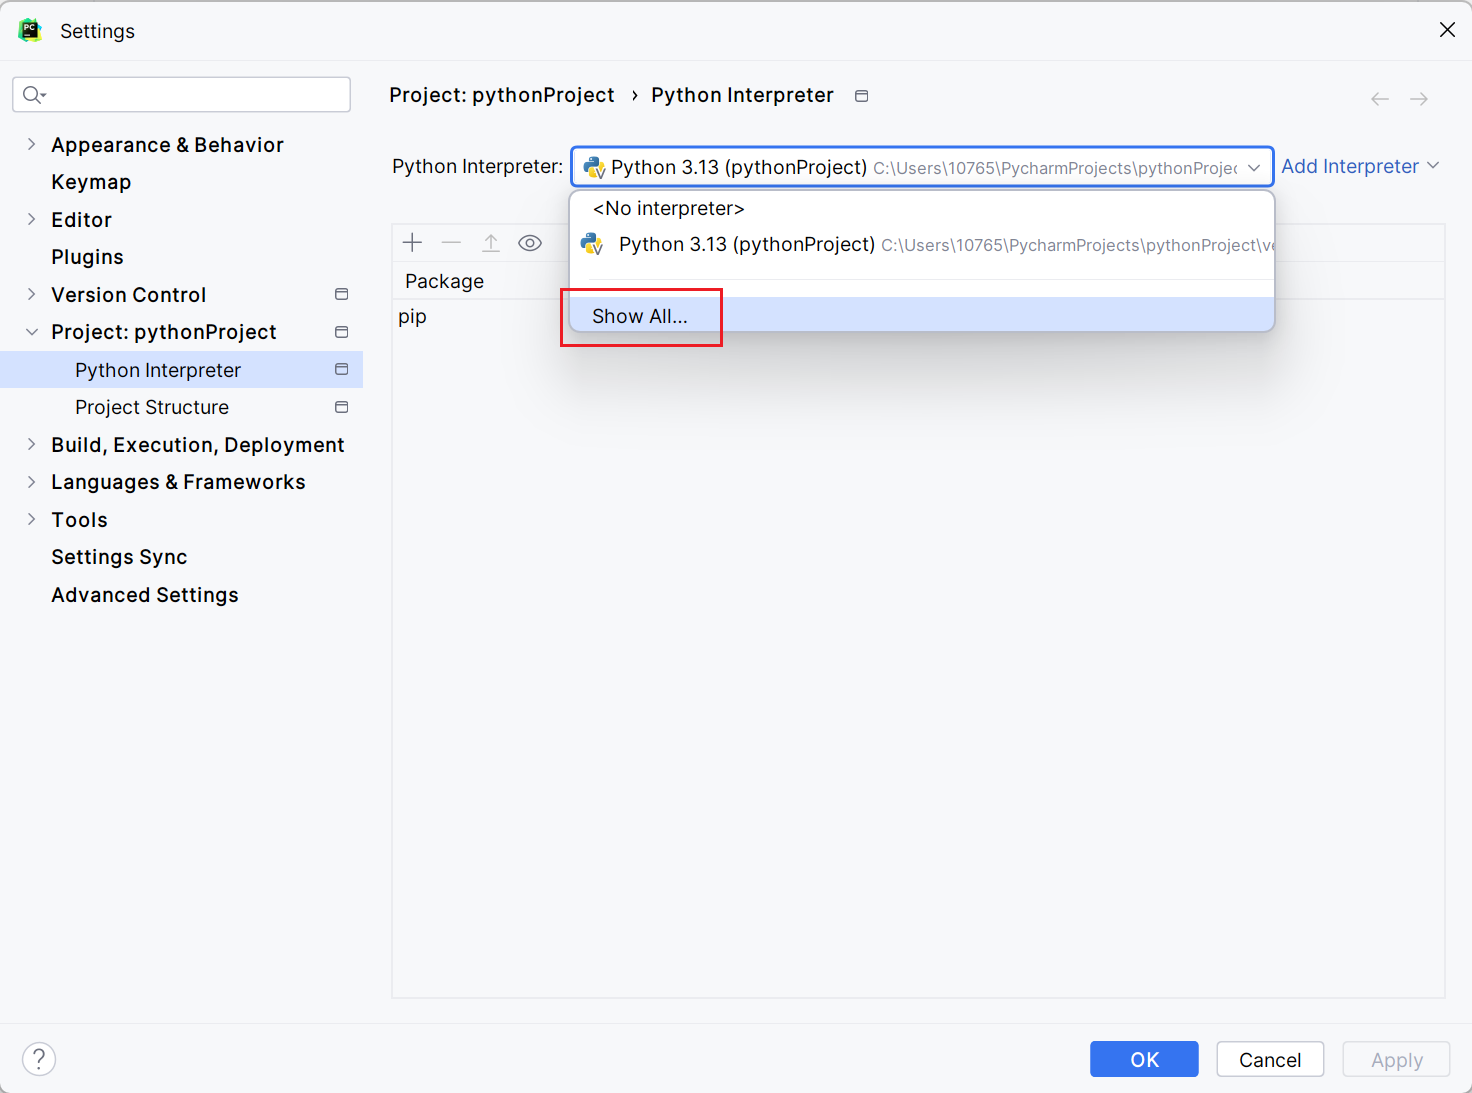Screen dimensions: 1472x1093
Task: Open Settings Sync page
Action: coord(119,557)
